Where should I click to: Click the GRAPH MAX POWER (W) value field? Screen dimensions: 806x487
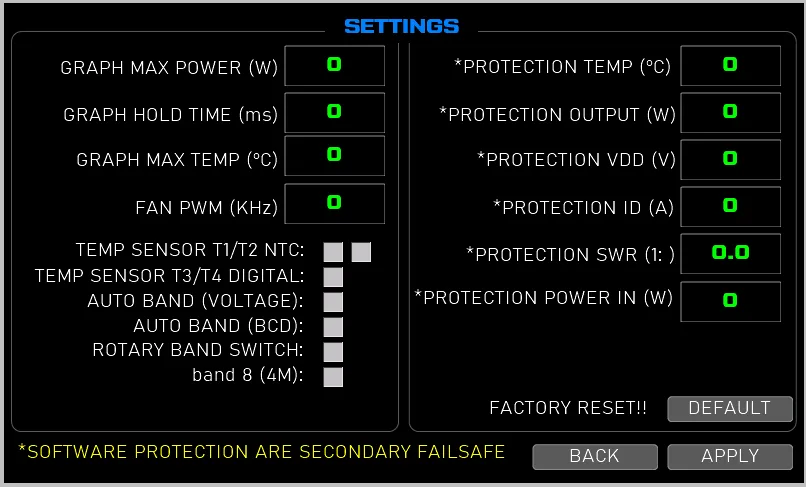pos(335,65)
